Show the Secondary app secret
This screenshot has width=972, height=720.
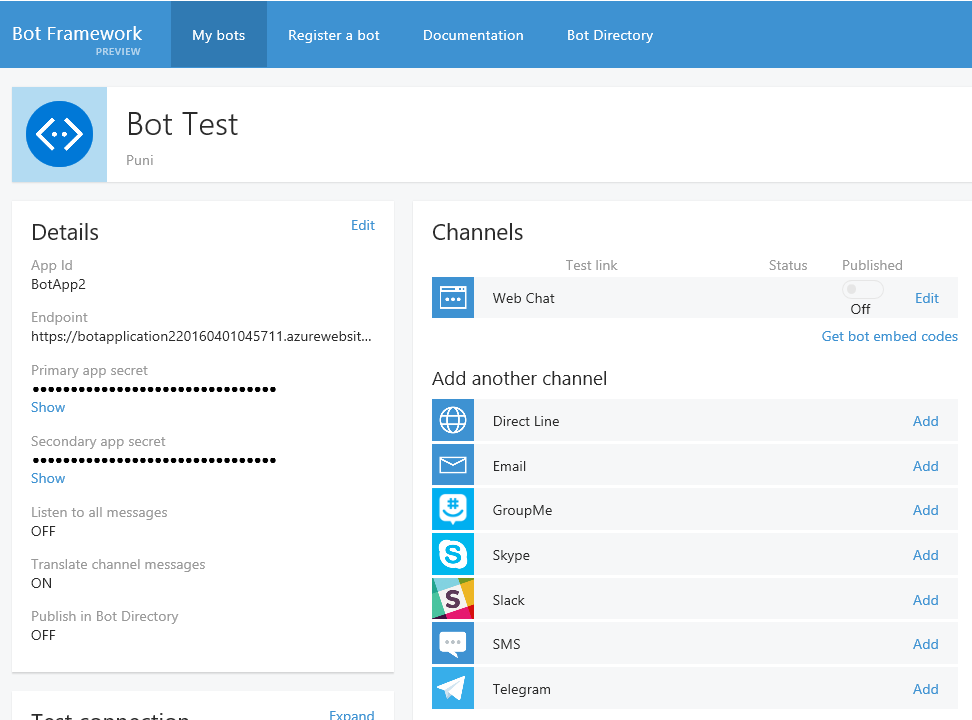[x=48, y=478]
